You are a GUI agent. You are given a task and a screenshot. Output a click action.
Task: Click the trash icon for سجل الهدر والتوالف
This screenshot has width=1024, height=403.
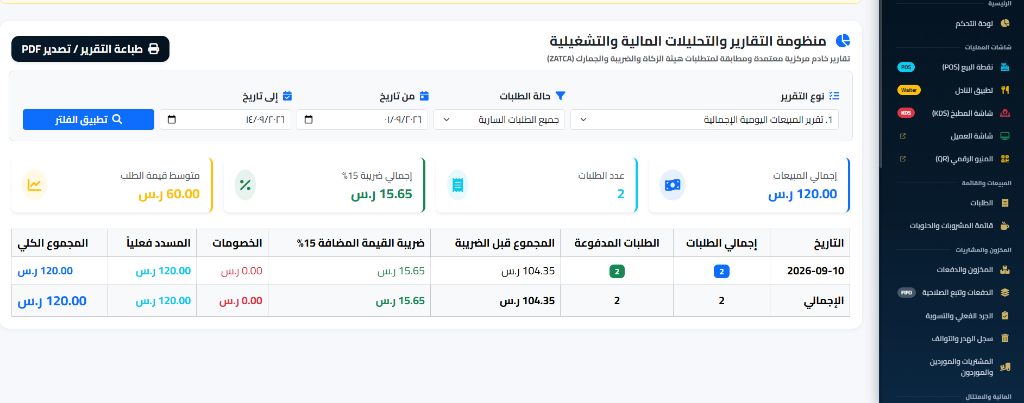(1004, 338)
